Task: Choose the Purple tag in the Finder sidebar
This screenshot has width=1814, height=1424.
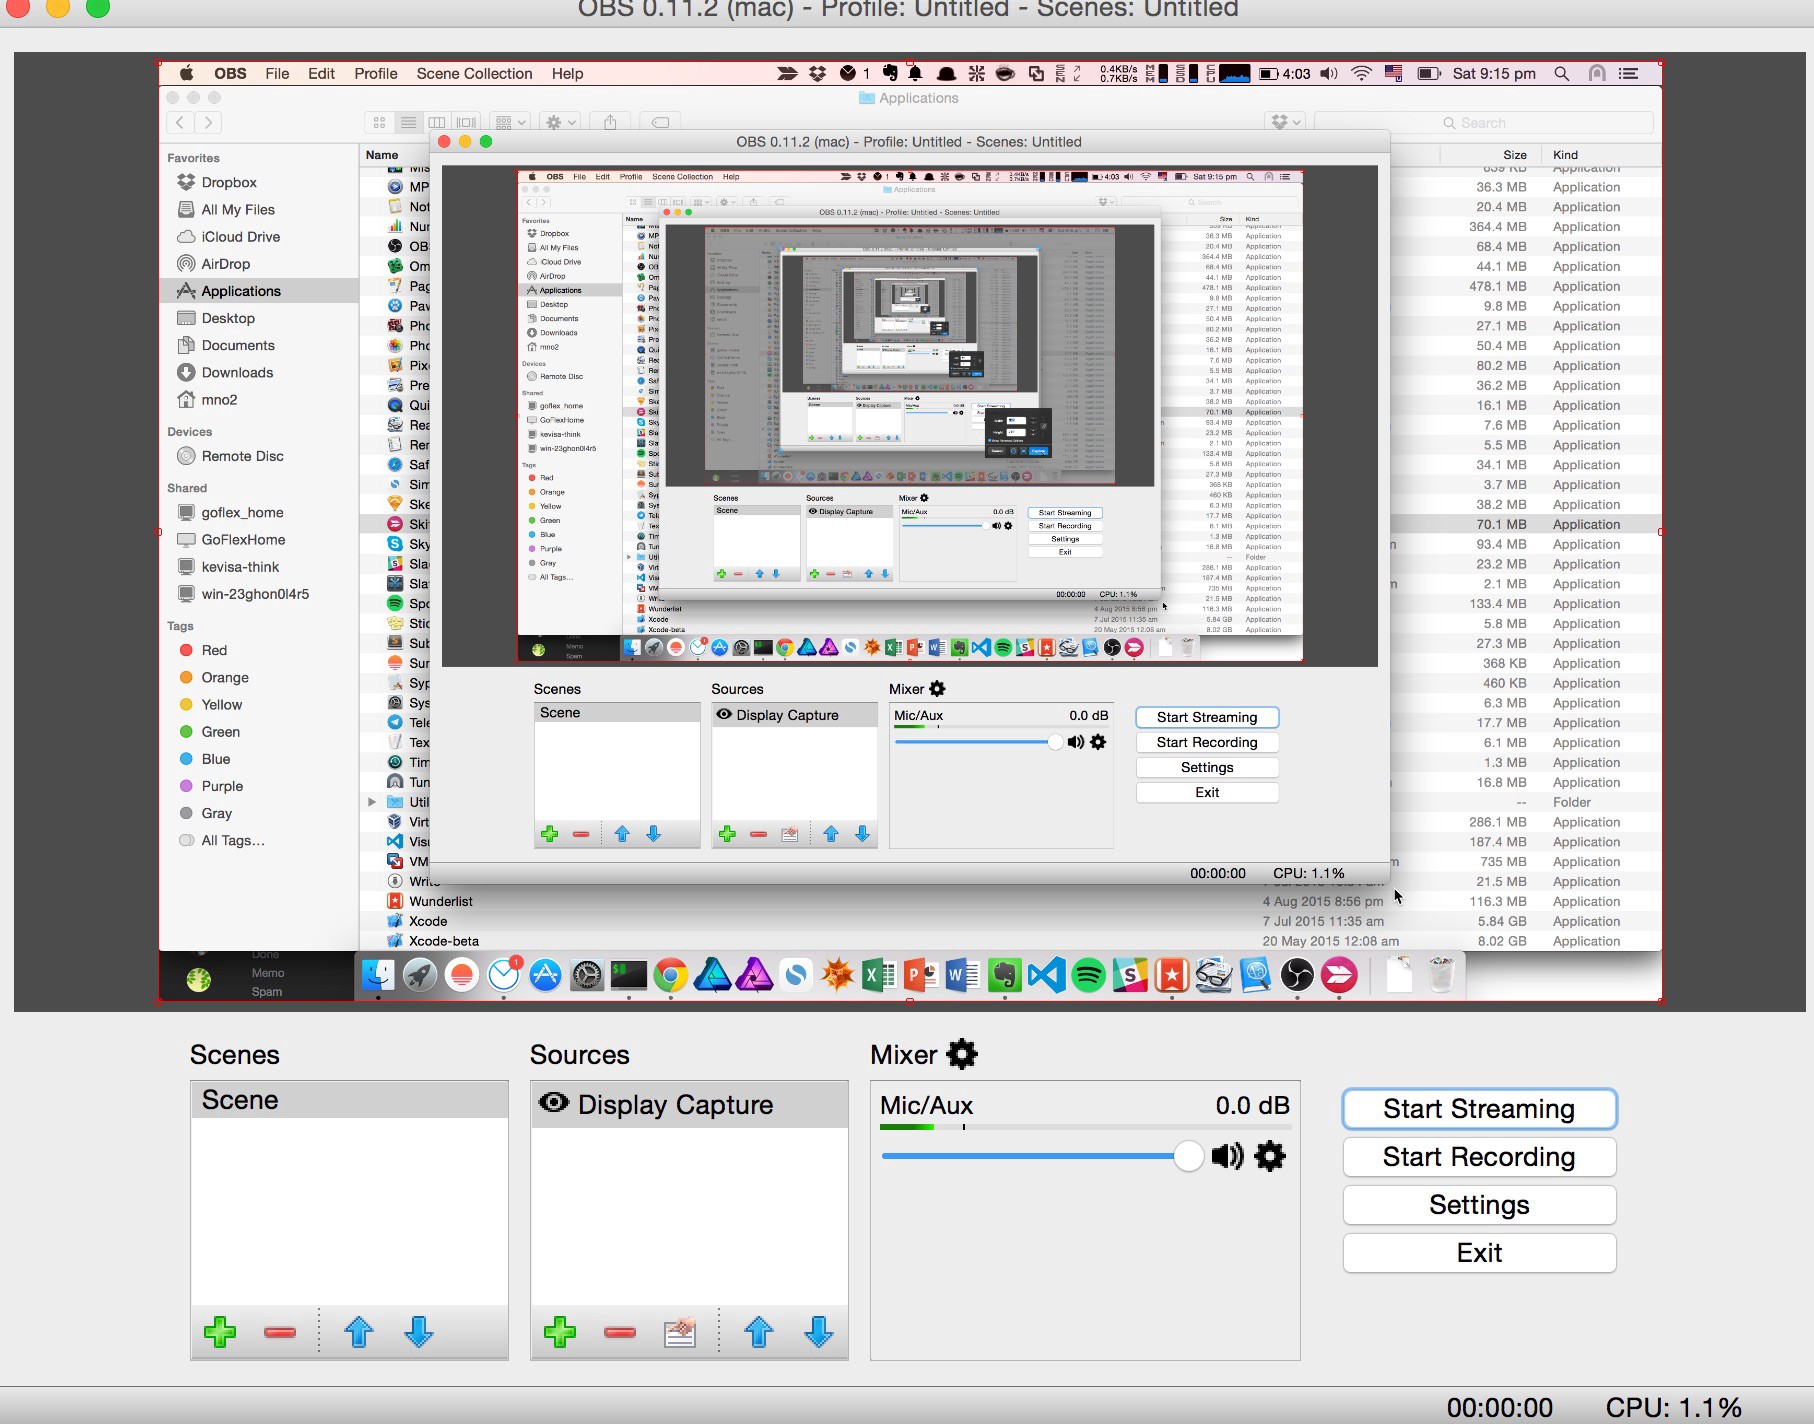Action: pyautogui.click(x=258, y=786)
